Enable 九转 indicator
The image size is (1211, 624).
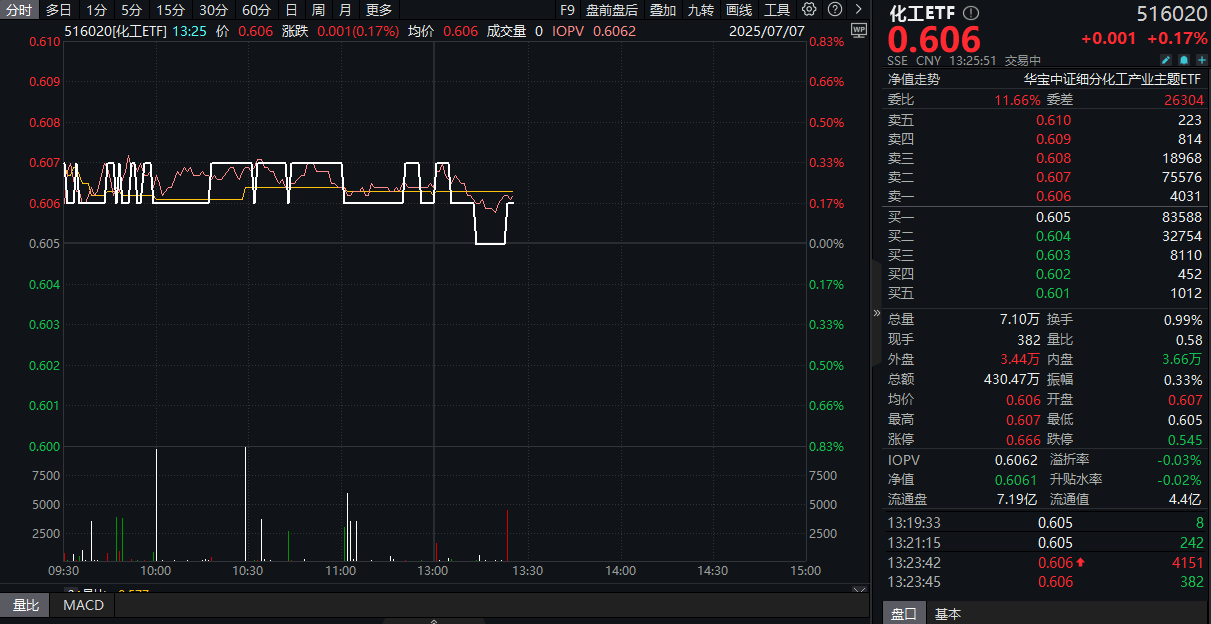pos(700,10)
